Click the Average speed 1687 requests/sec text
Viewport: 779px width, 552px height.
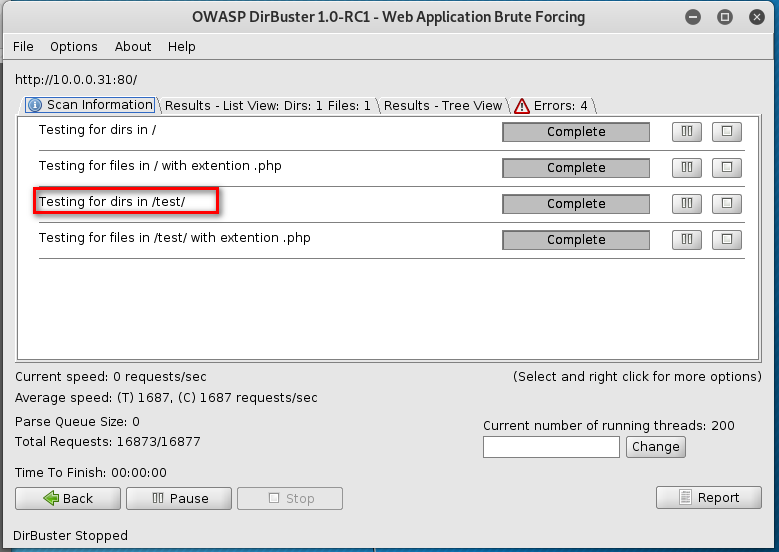[x=166, y=397]
